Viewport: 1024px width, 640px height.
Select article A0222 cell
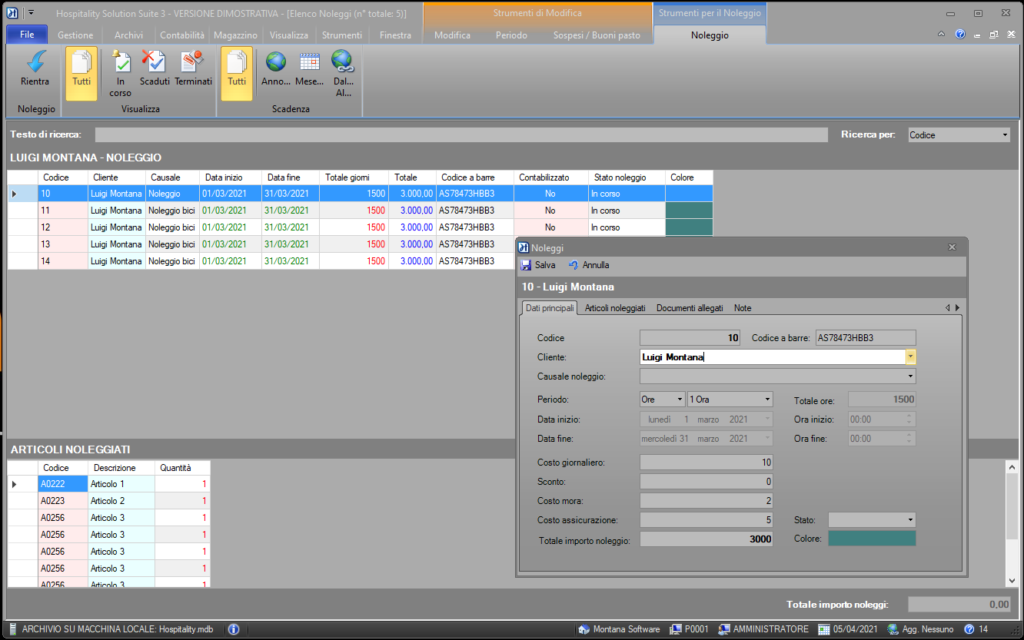(63, 484)
